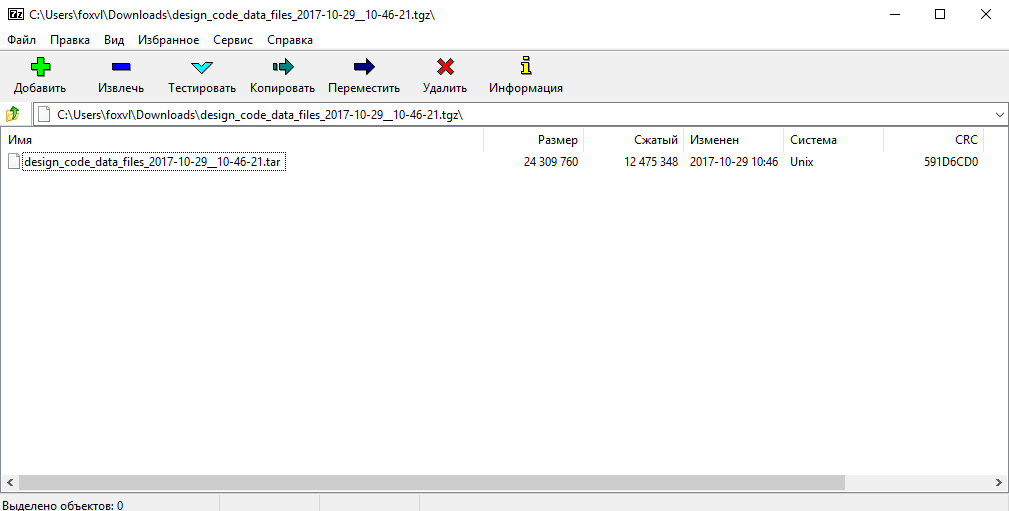Click the green plus Add (Добавить) icon

(40, 66)
